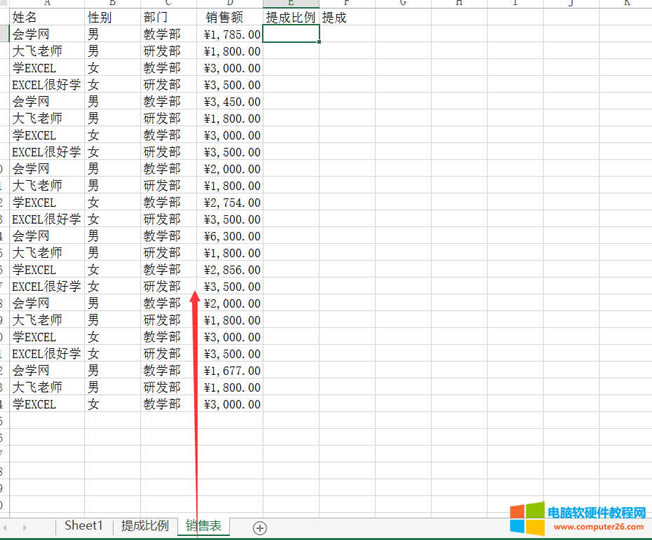Click the sheet scroll left arrow
Viewport: 652px width, 540px height.
pyautogui.click(x=5, y=527)
